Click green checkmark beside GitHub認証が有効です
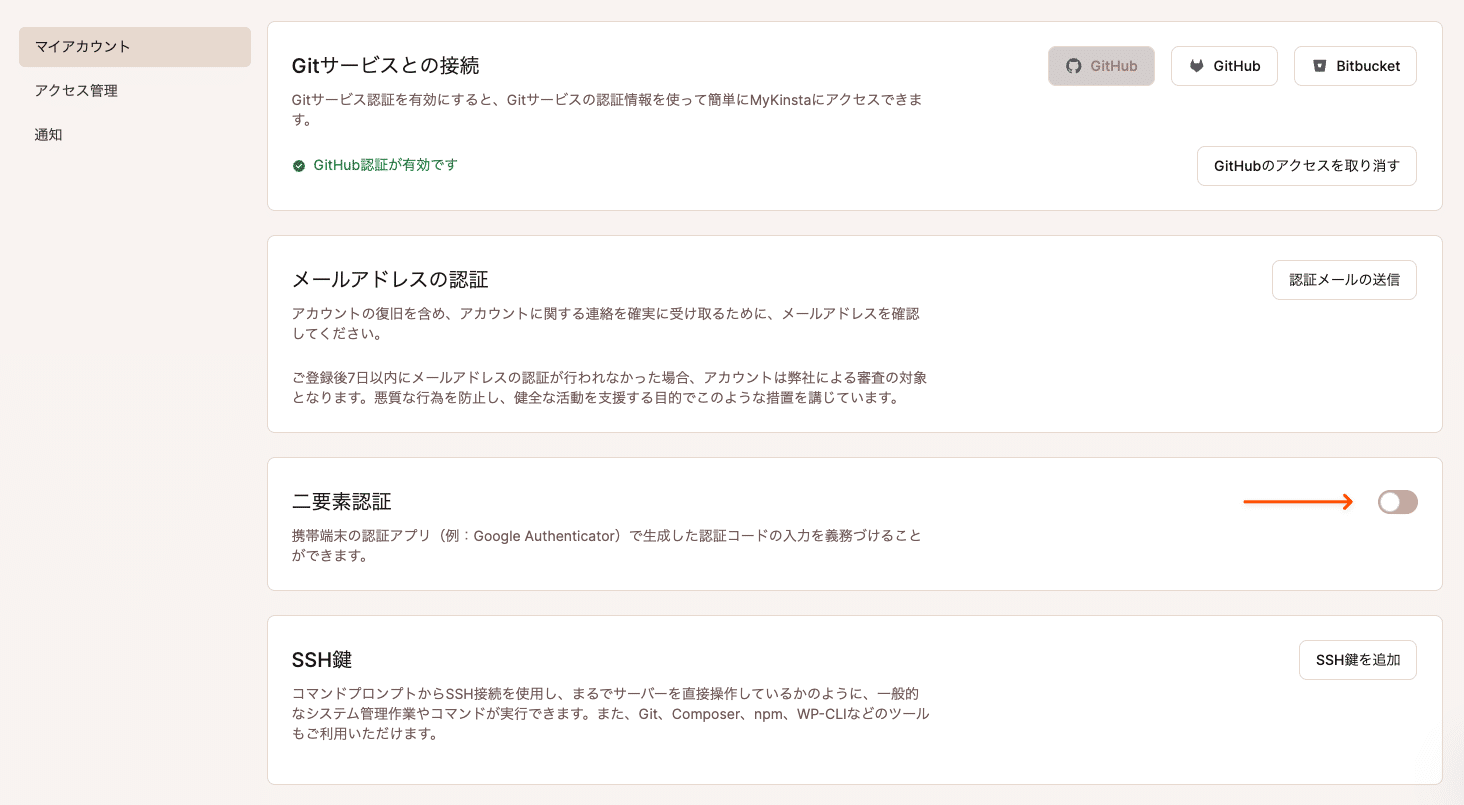 (x=299, y=166)
